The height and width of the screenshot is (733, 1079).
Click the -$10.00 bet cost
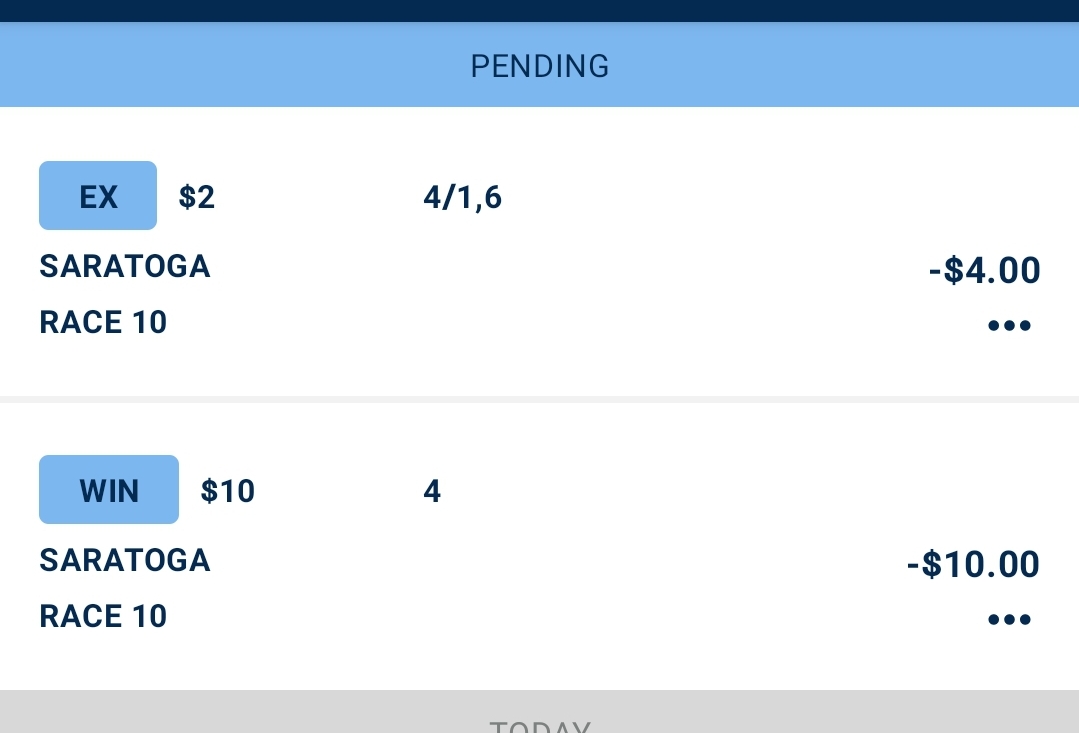973,564
